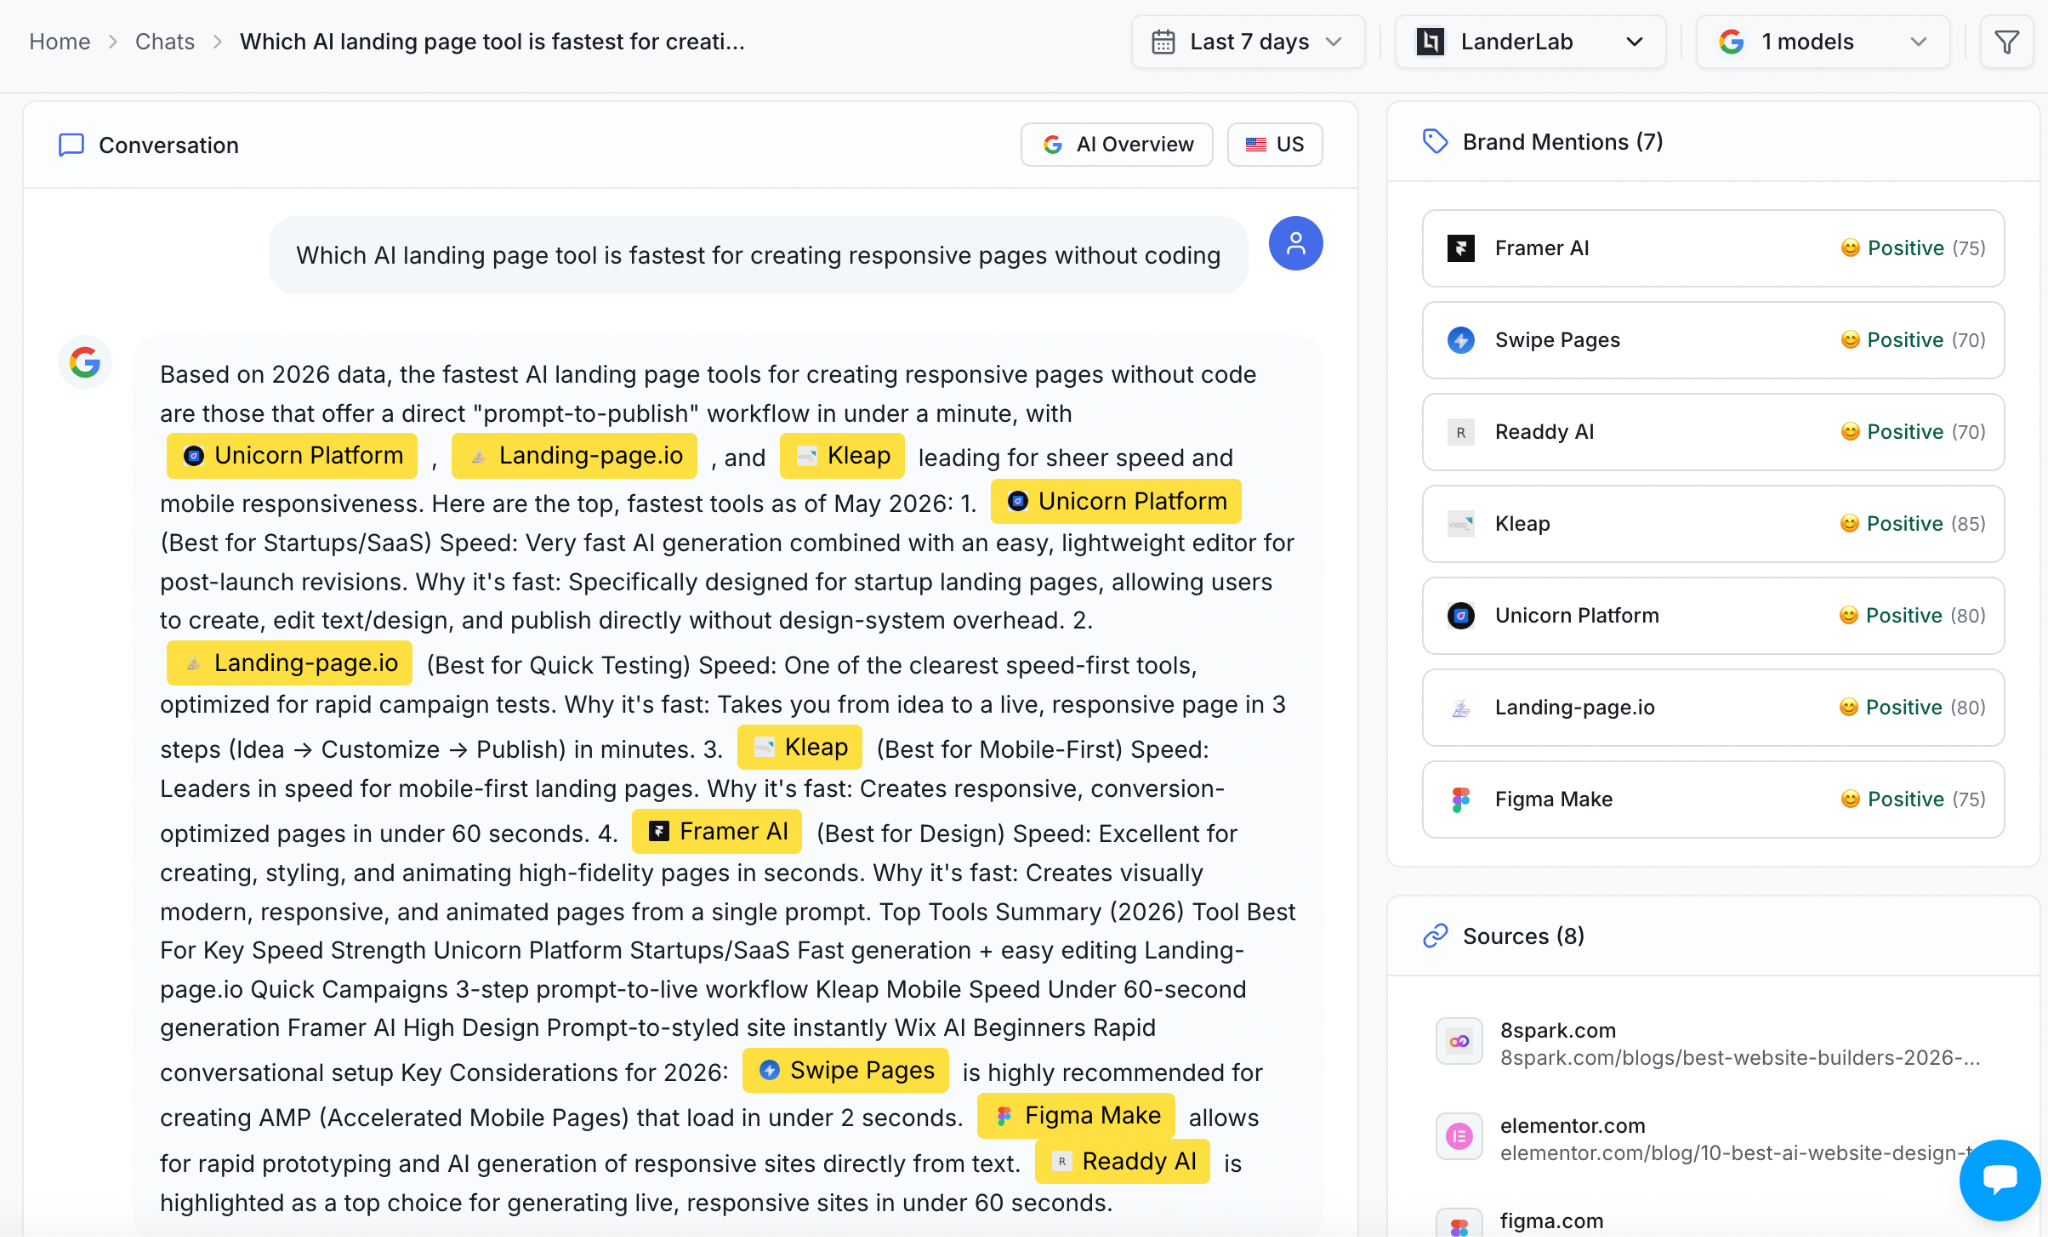This screenshot has height=1237, width=2048.
Task: Open the Unicorn Platform brand mention card
Action: pyautogui.click(x=1713, y=616)
